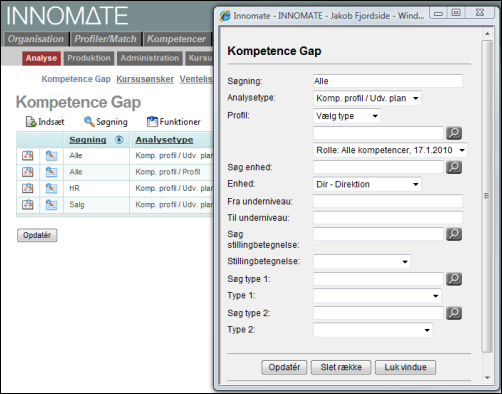502x394 pixels.
Task: Click magnifier button beside the Profil search field
Action: [454, 133]
